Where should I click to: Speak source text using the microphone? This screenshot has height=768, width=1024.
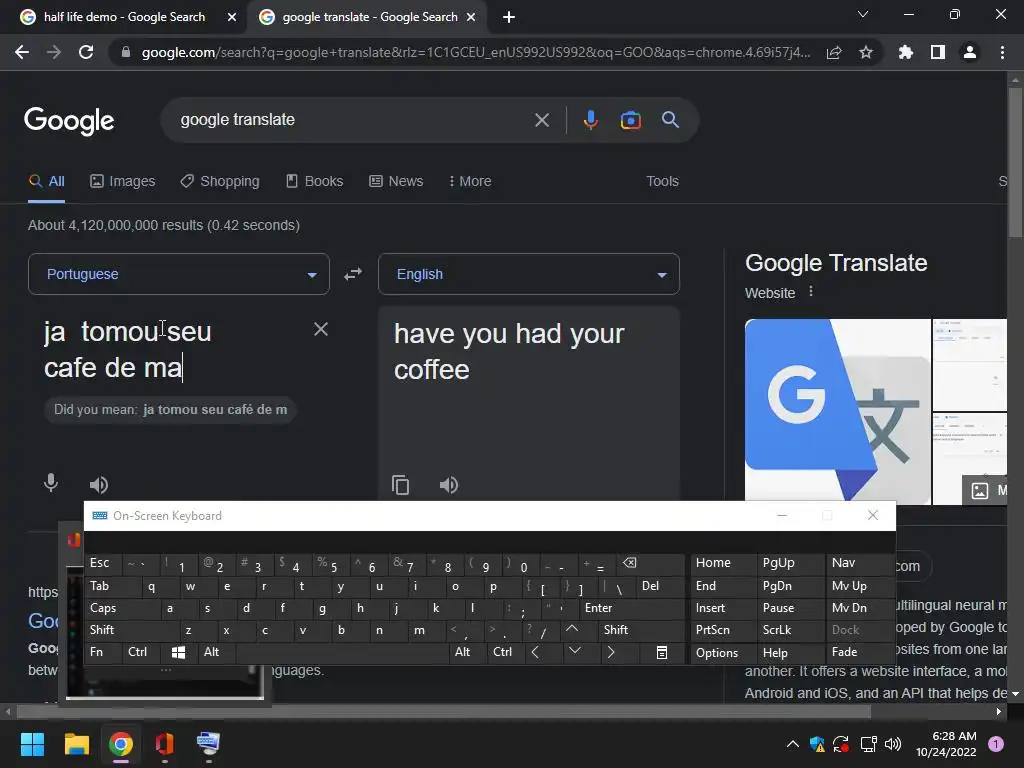(51, 483)
